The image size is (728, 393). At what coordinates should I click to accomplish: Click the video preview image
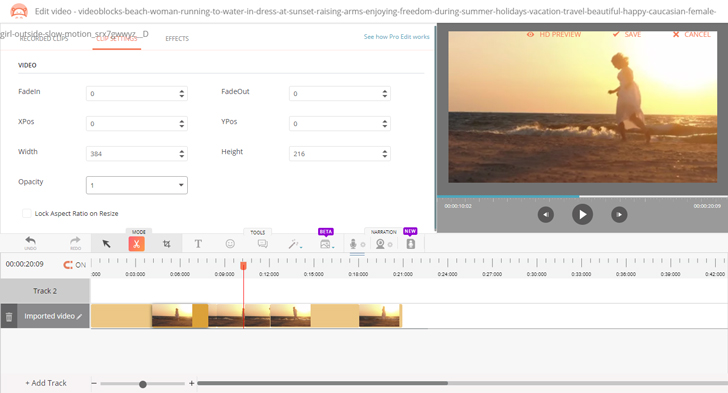[x=582, y=107]
